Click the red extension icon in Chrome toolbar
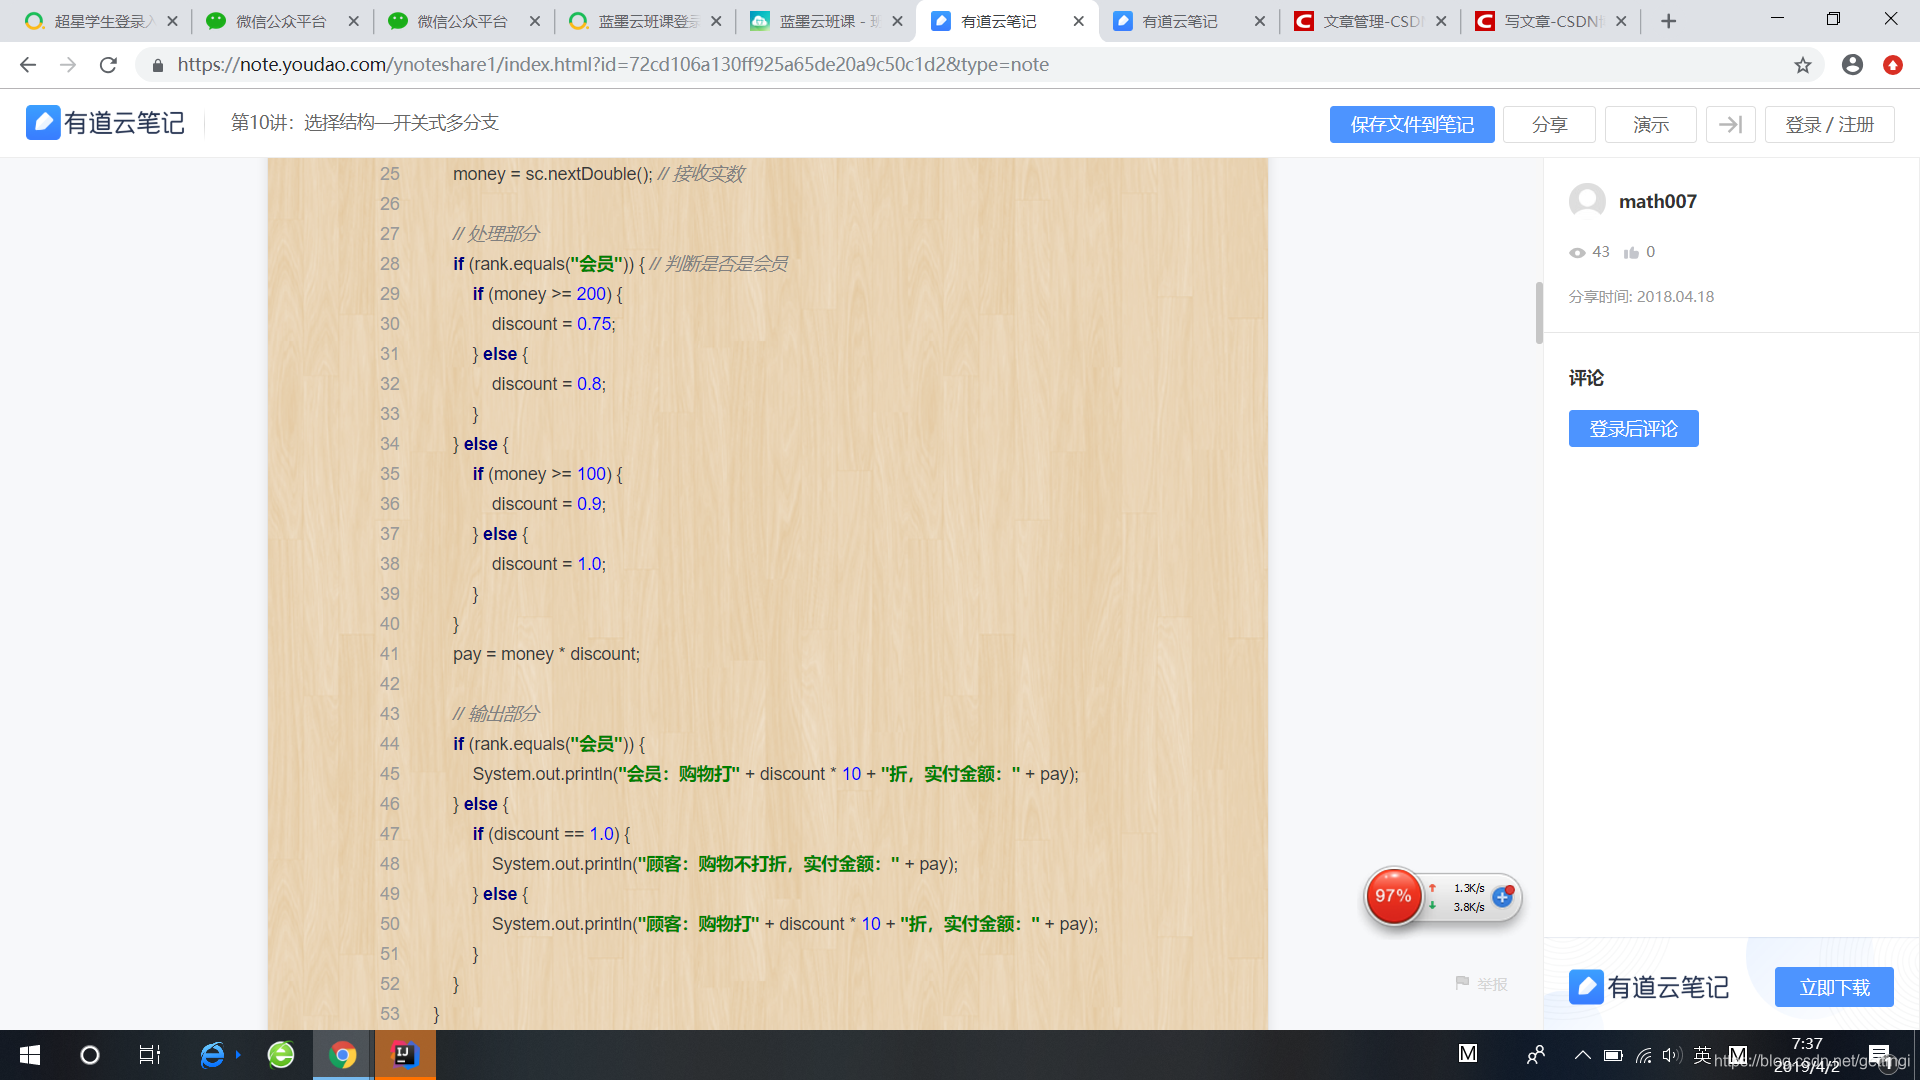Viewport: 1920px width, 1080px height. (1893, 65)
